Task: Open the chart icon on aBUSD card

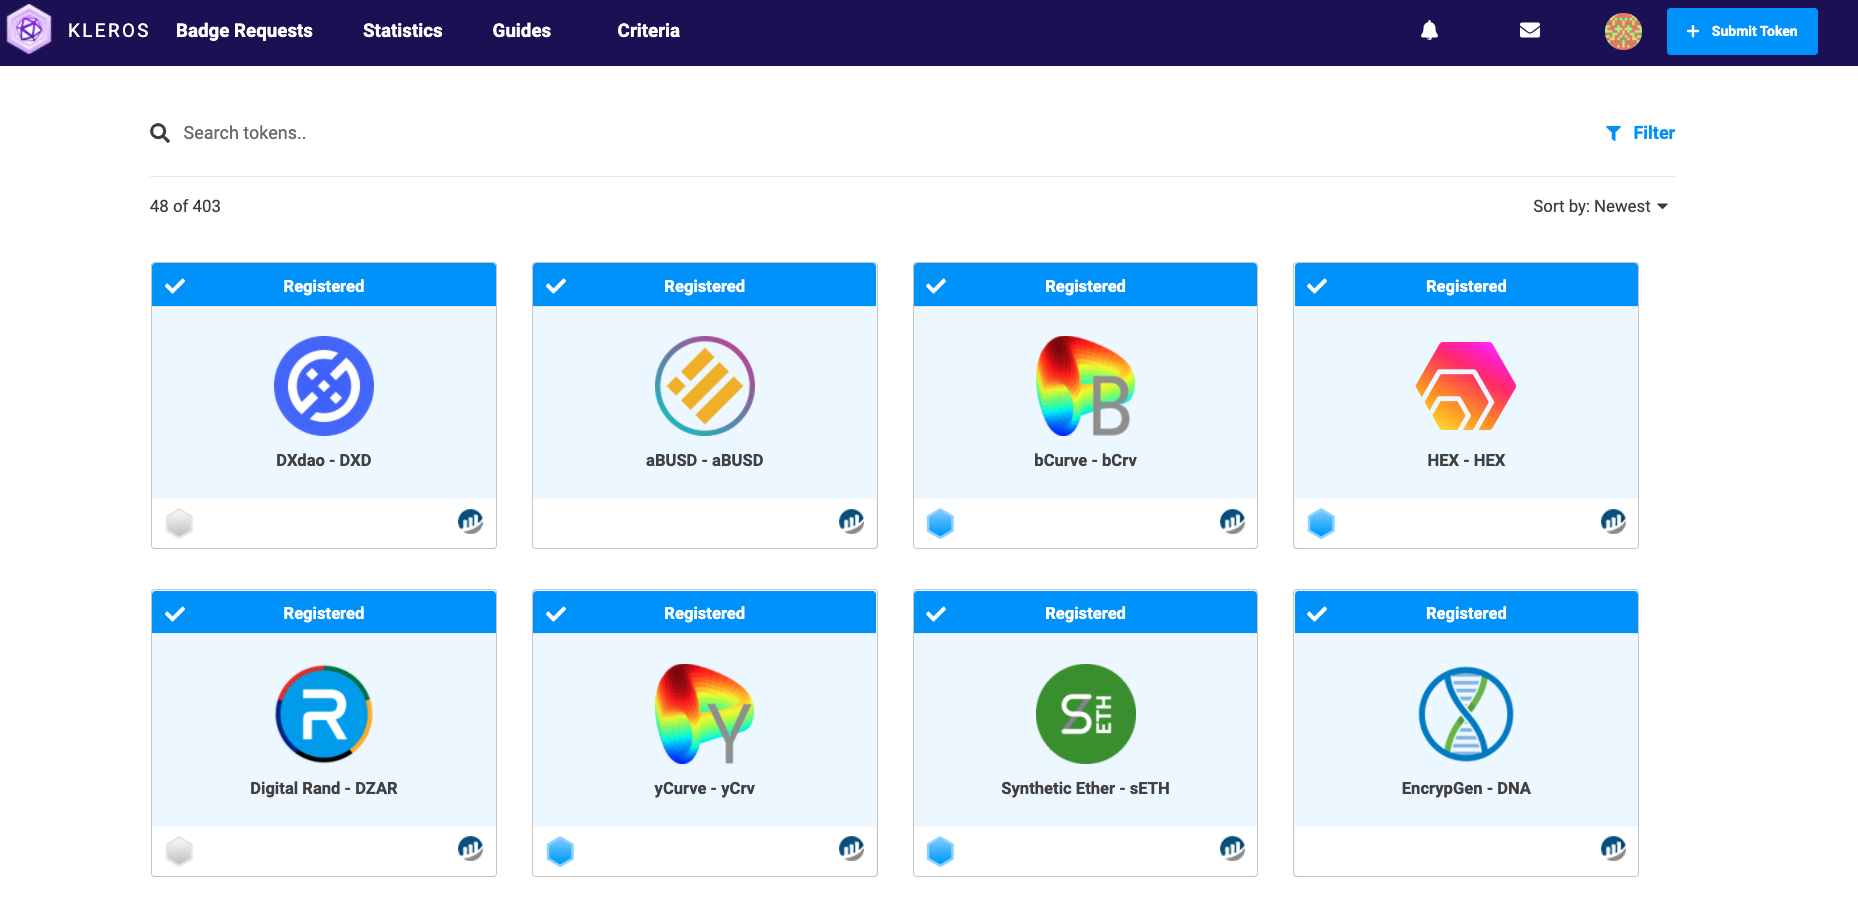Action: (851, 521)
